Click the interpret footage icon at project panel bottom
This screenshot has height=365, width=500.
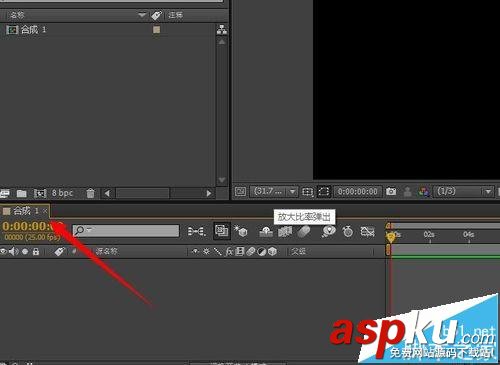[5, 193]
